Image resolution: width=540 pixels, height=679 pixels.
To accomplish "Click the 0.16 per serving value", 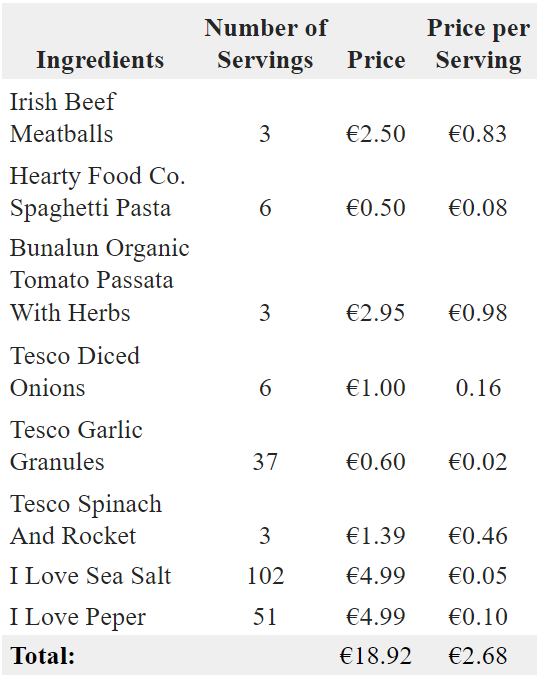I will (x=478, y=388).
